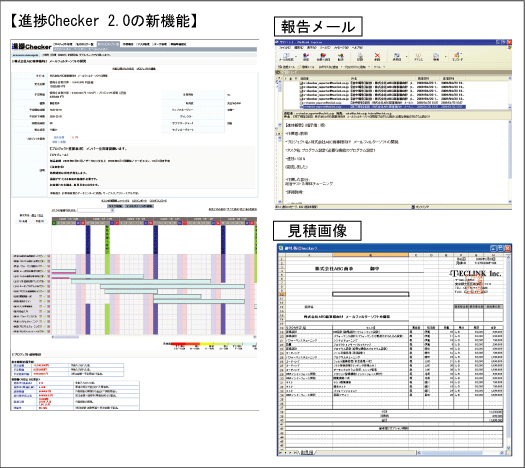Expand the arrow beside the Send/Receive icon
Screen dimensions: 525x468
pos(406,57)
